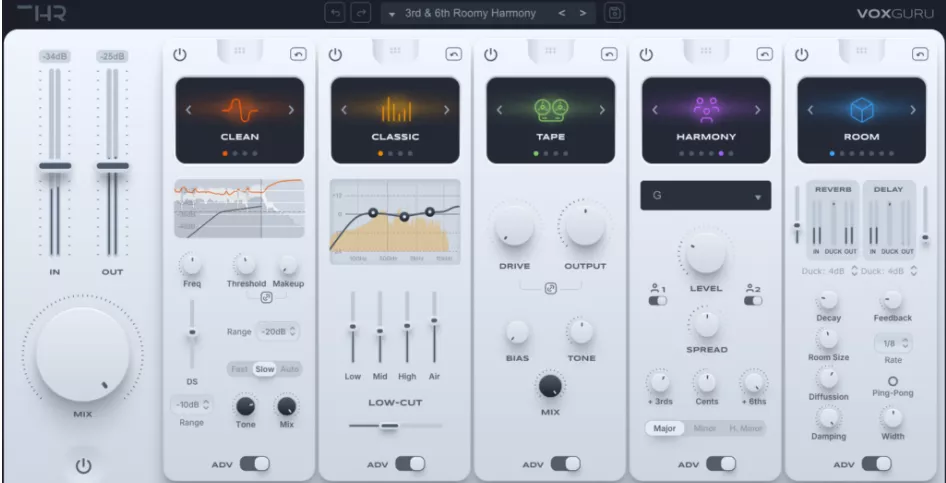Switch to the next TAPE module type
This screenshot has width=946, height=483.
point(602,110)
